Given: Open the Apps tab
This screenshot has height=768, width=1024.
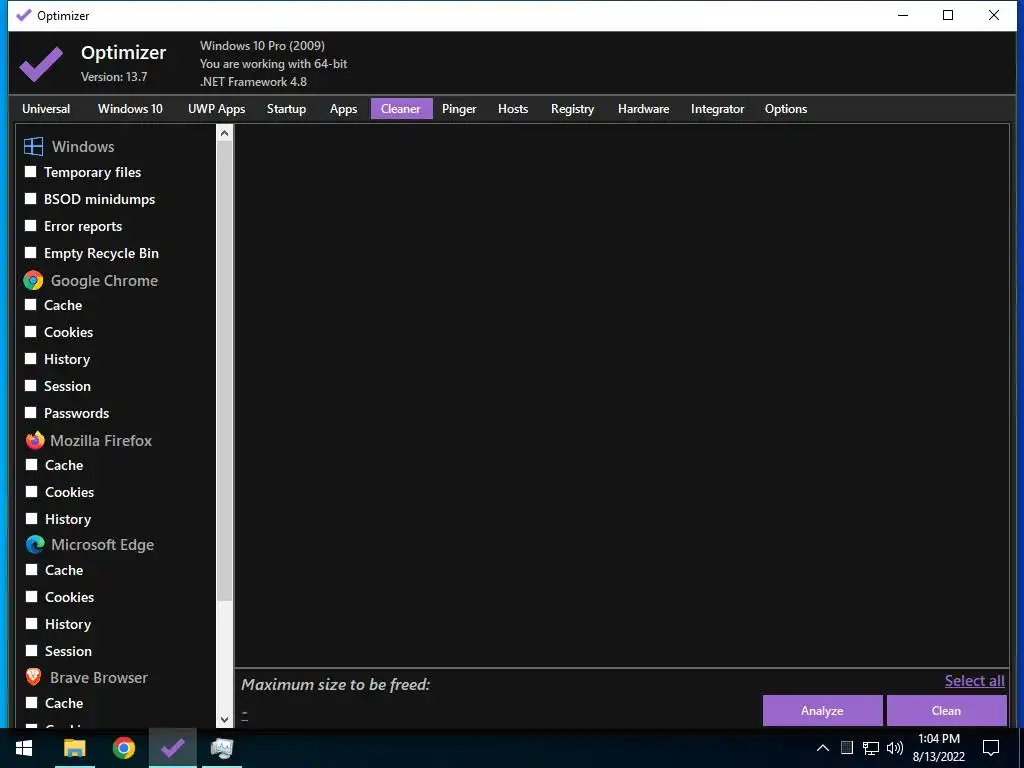Looking at the screenshot, I should (x=344, y=108).
